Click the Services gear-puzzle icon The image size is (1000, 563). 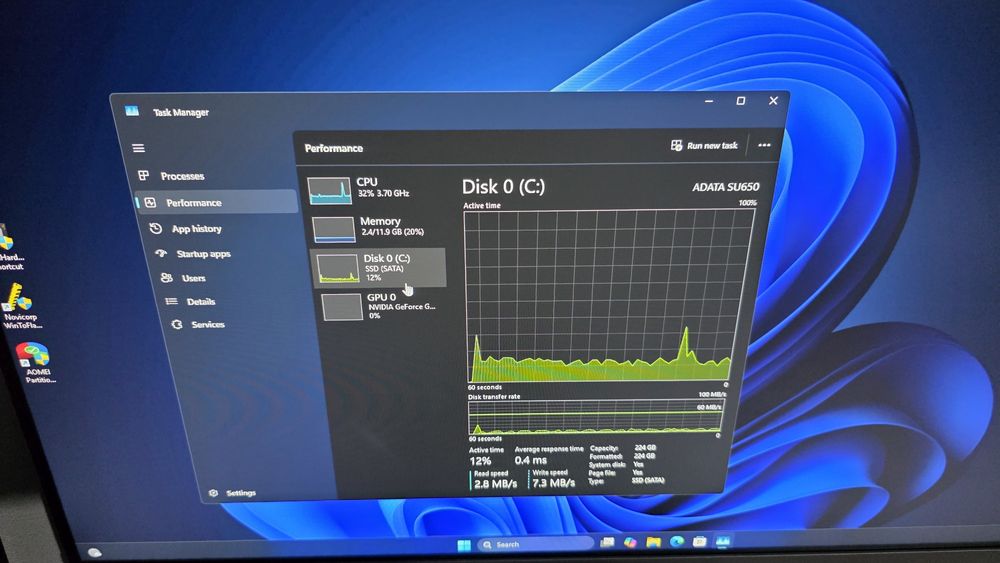point(177,324)
